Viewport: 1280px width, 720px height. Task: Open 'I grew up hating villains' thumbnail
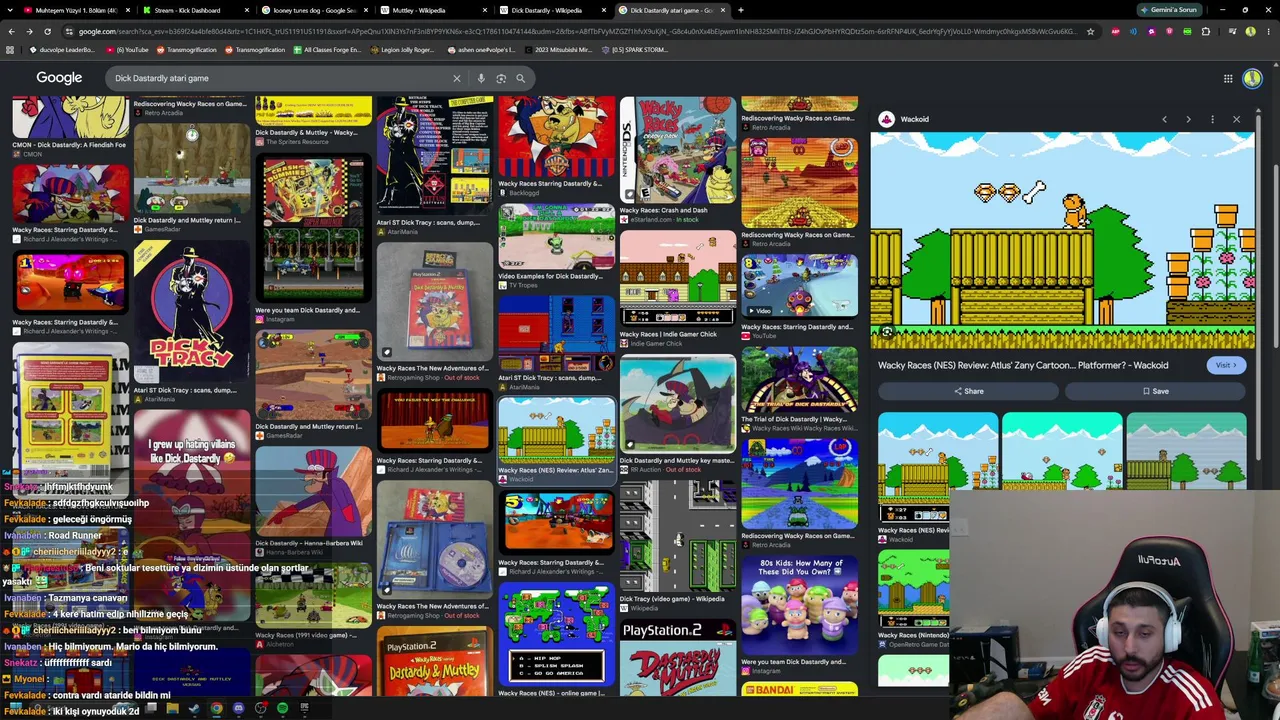coord(191,475)
